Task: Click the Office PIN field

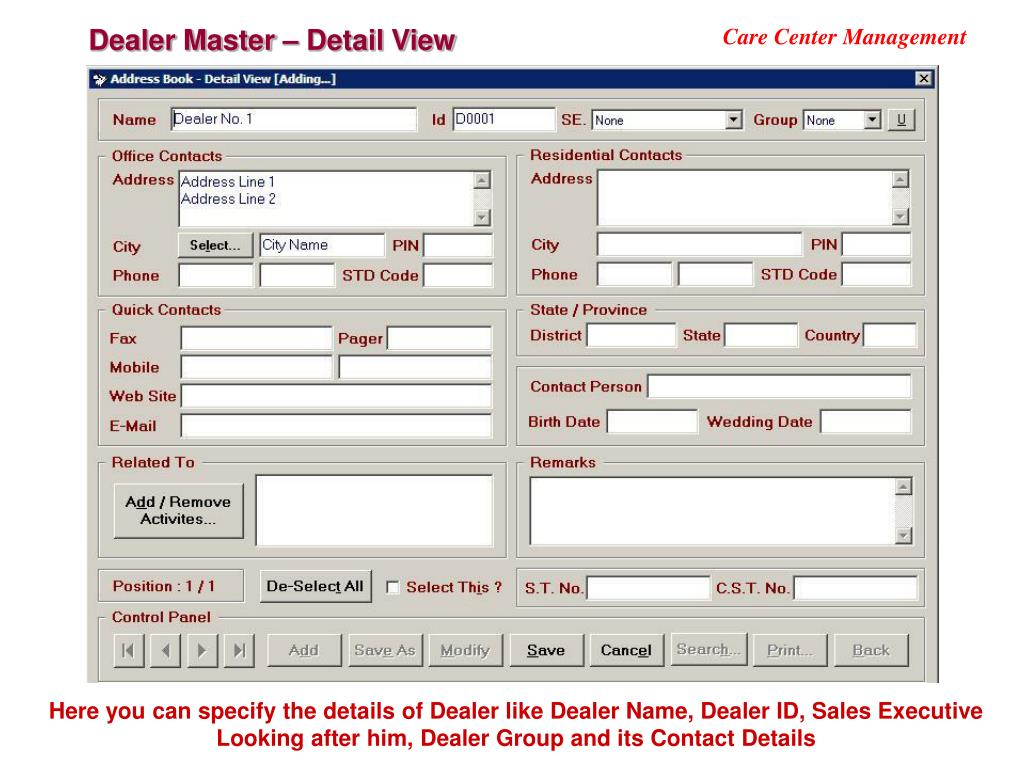Action: pyautogui.click(x=458, y=246)
